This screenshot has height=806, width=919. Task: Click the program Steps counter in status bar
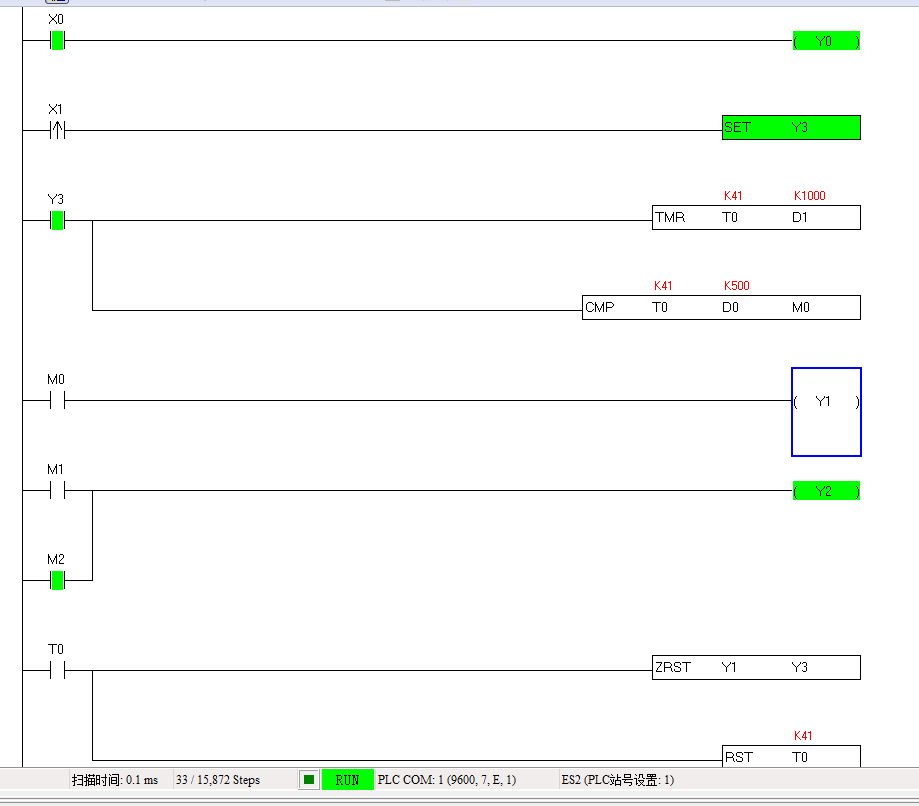click(x=217, y=780)
